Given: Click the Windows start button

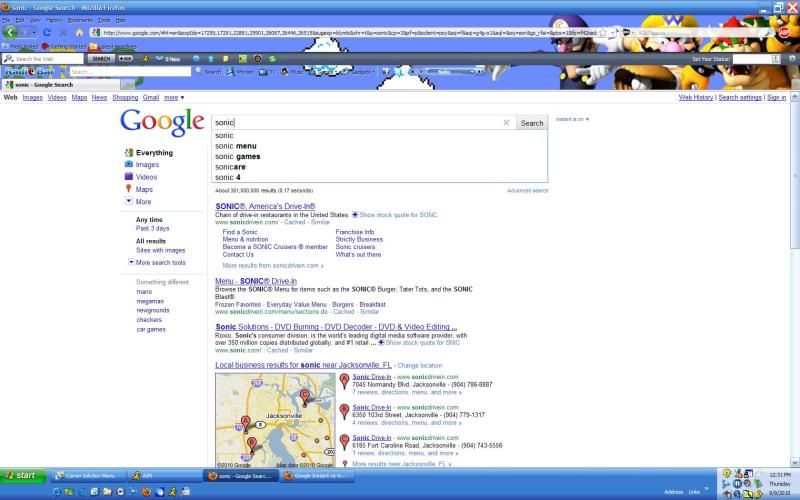Looking at the screenshot, I should (x=23, y=476).
